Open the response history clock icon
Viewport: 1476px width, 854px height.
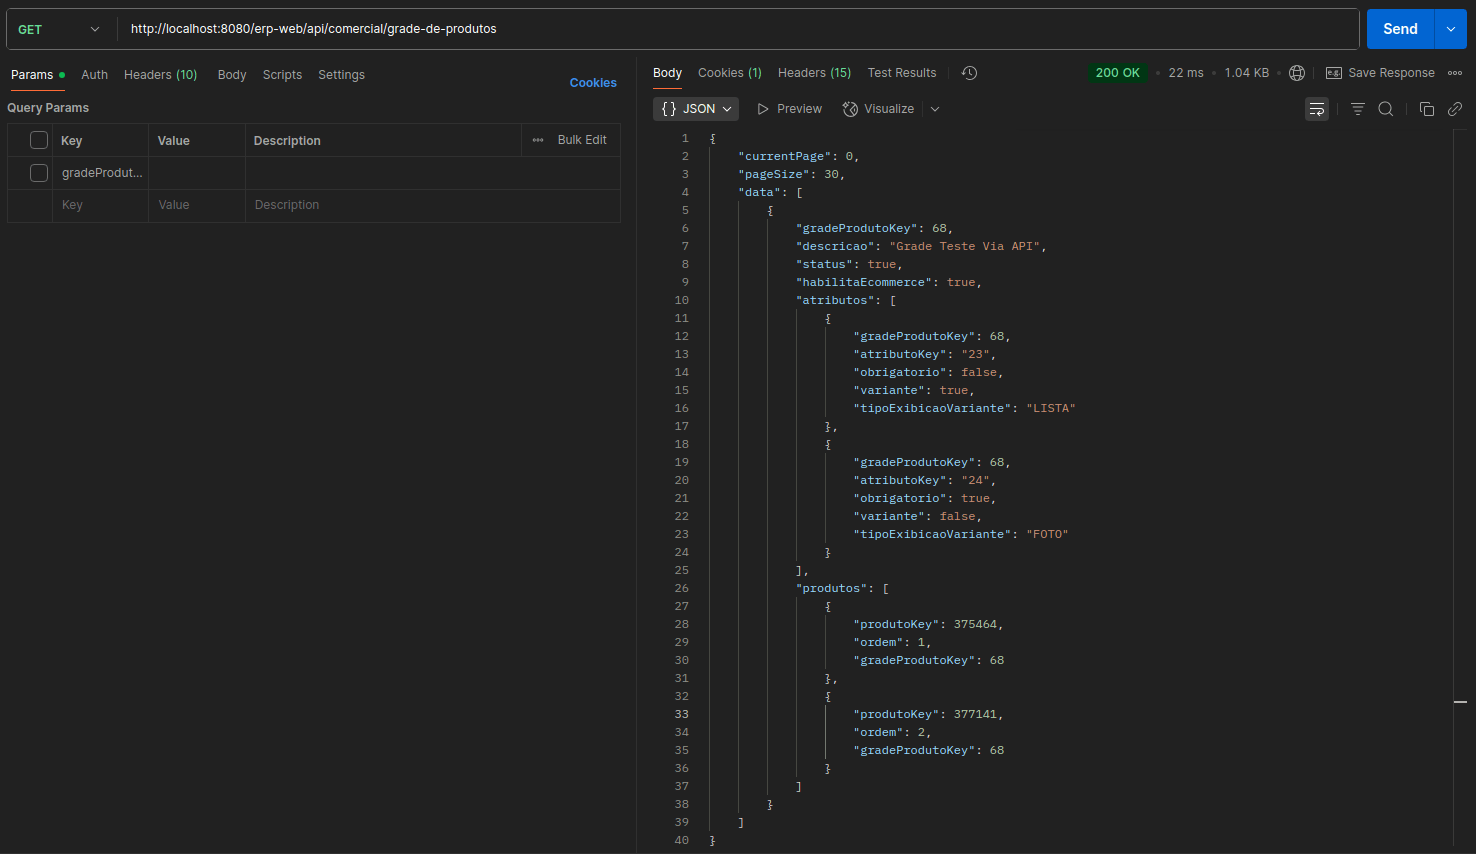pyautogui.click(x=969, y=73)
